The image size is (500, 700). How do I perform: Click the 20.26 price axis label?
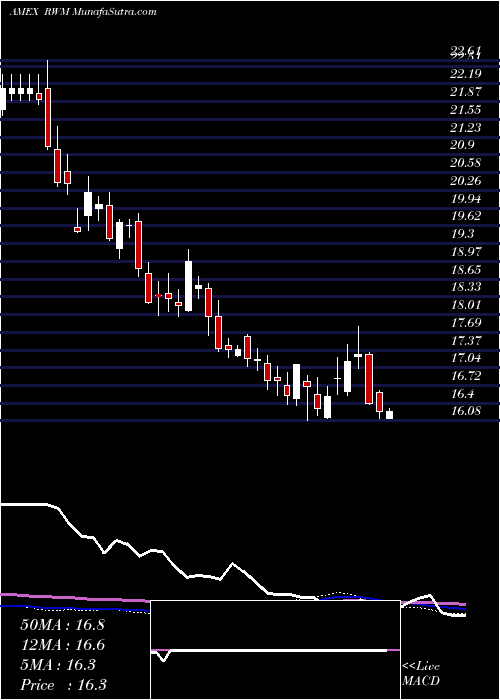coord(466,181)
